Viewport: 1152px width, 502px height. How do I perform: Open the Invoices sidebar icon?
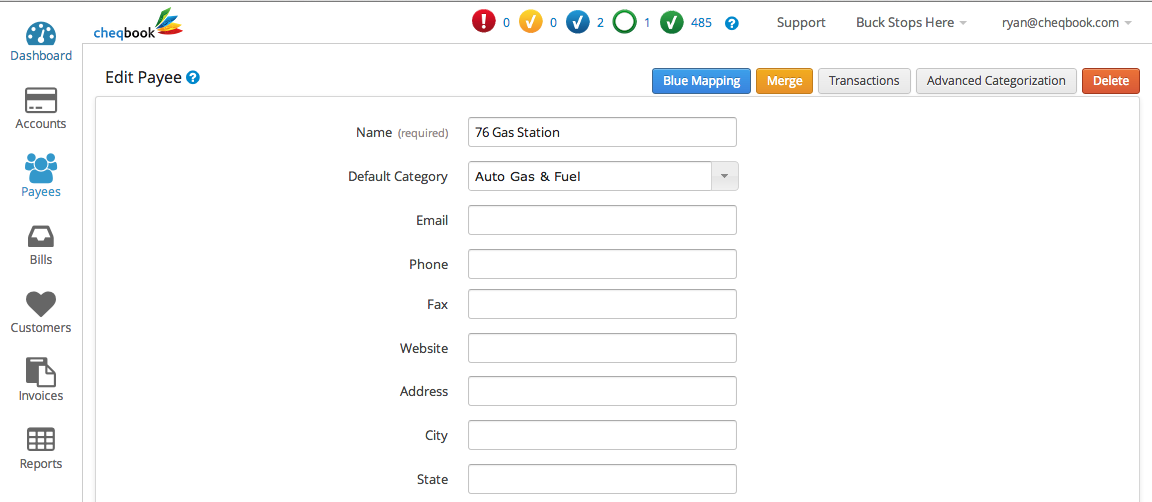tap(41, 372)
